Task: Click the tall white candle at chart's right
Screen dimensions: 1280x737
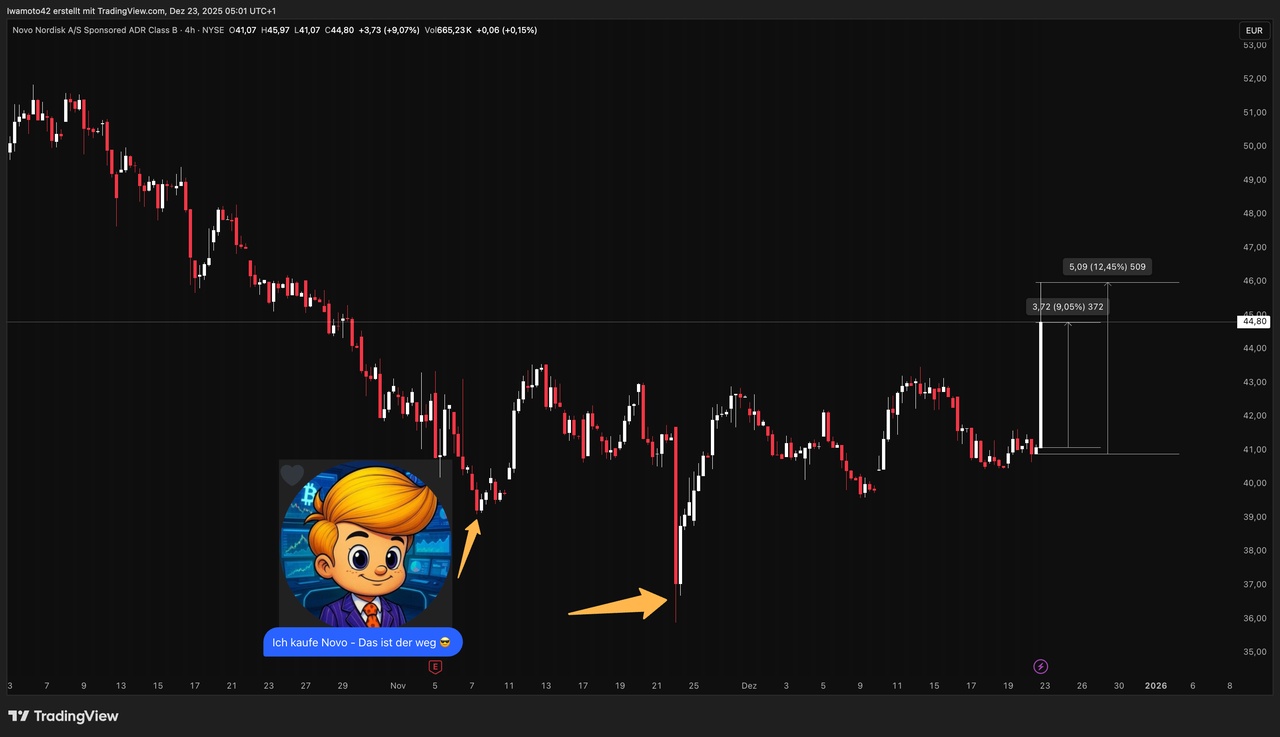Action: click(x=1041, y=385)
